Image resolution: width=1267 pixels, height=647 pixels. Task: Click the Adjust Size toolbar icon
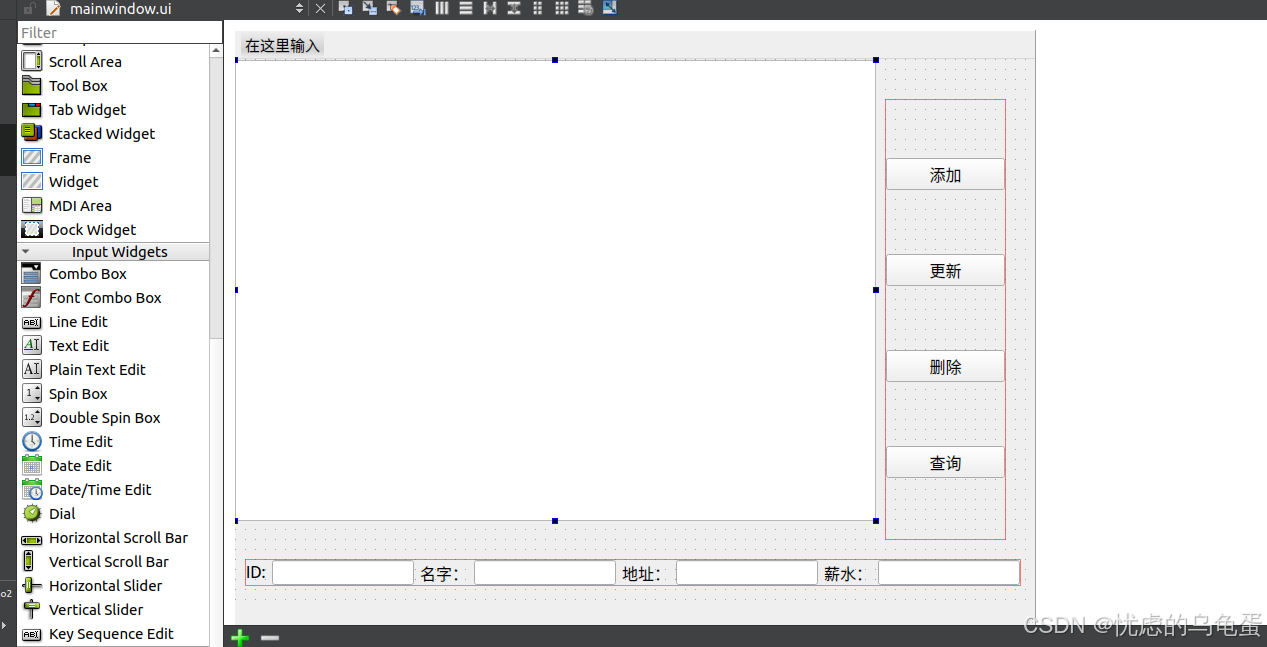[609, 8]
